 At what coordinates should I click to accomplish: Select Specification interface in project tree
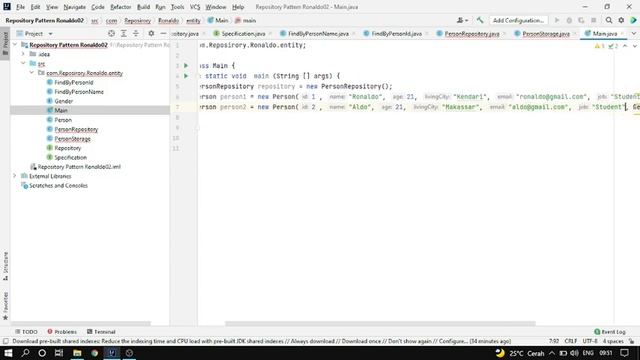click(x=67, y=157)
